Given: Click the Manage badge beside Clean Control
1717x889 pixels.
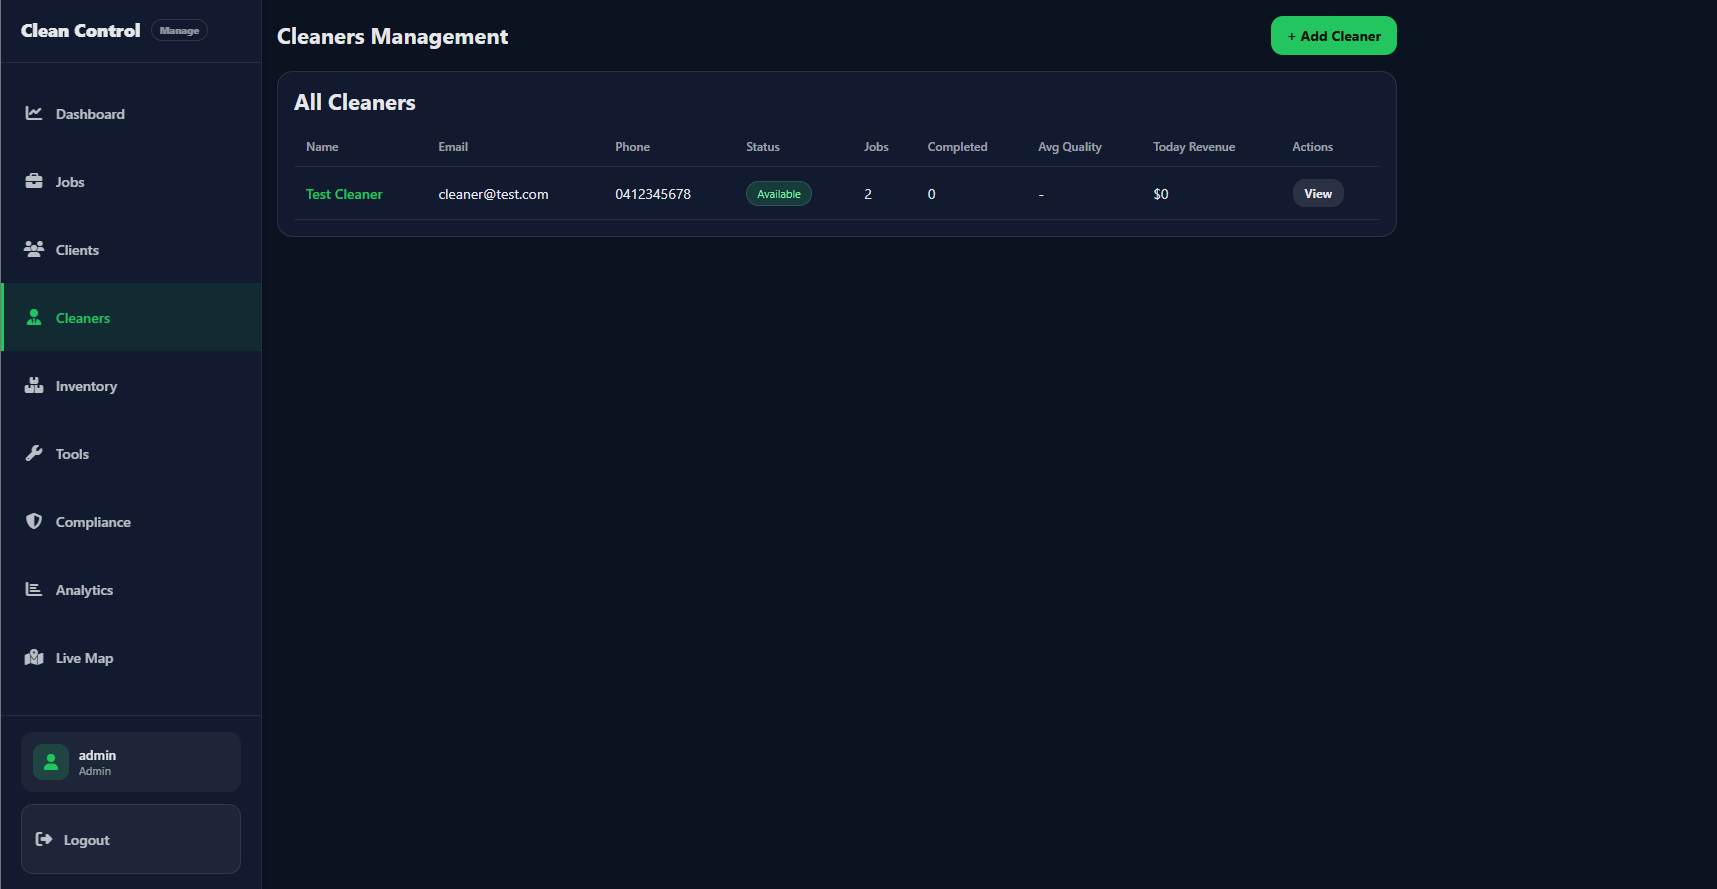Looking at the screenshot, I should [x=179, y=31].
